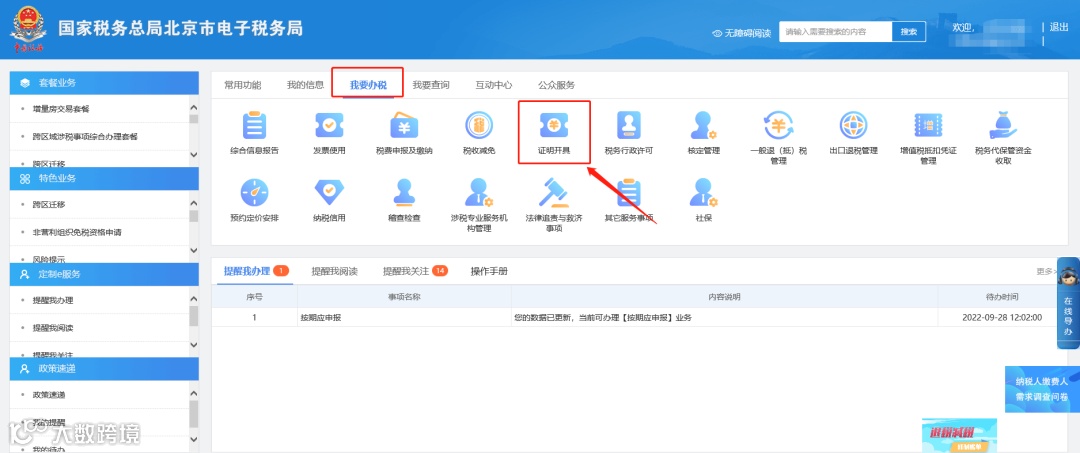1080x453 pixels.
Task: Open 其它服务事项 icon
Action: pyautogui.click(x=628, y=193)
